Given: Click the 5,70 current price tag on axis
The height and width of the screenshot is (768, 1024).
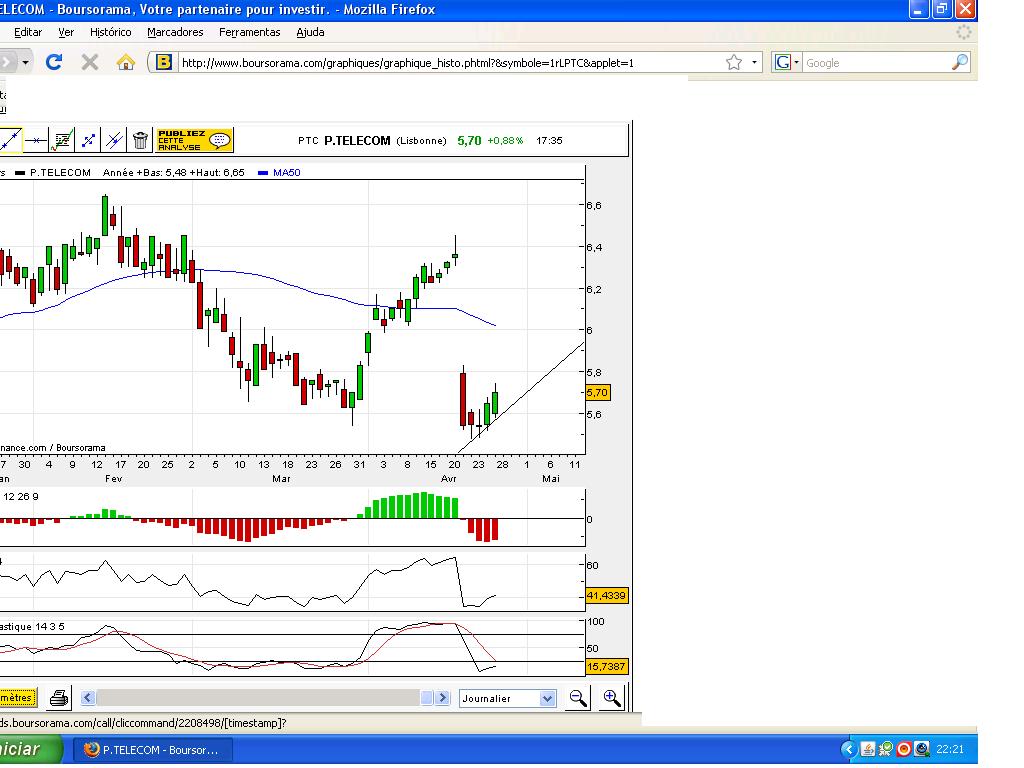Looking at the screenshot, I should 598,392.
